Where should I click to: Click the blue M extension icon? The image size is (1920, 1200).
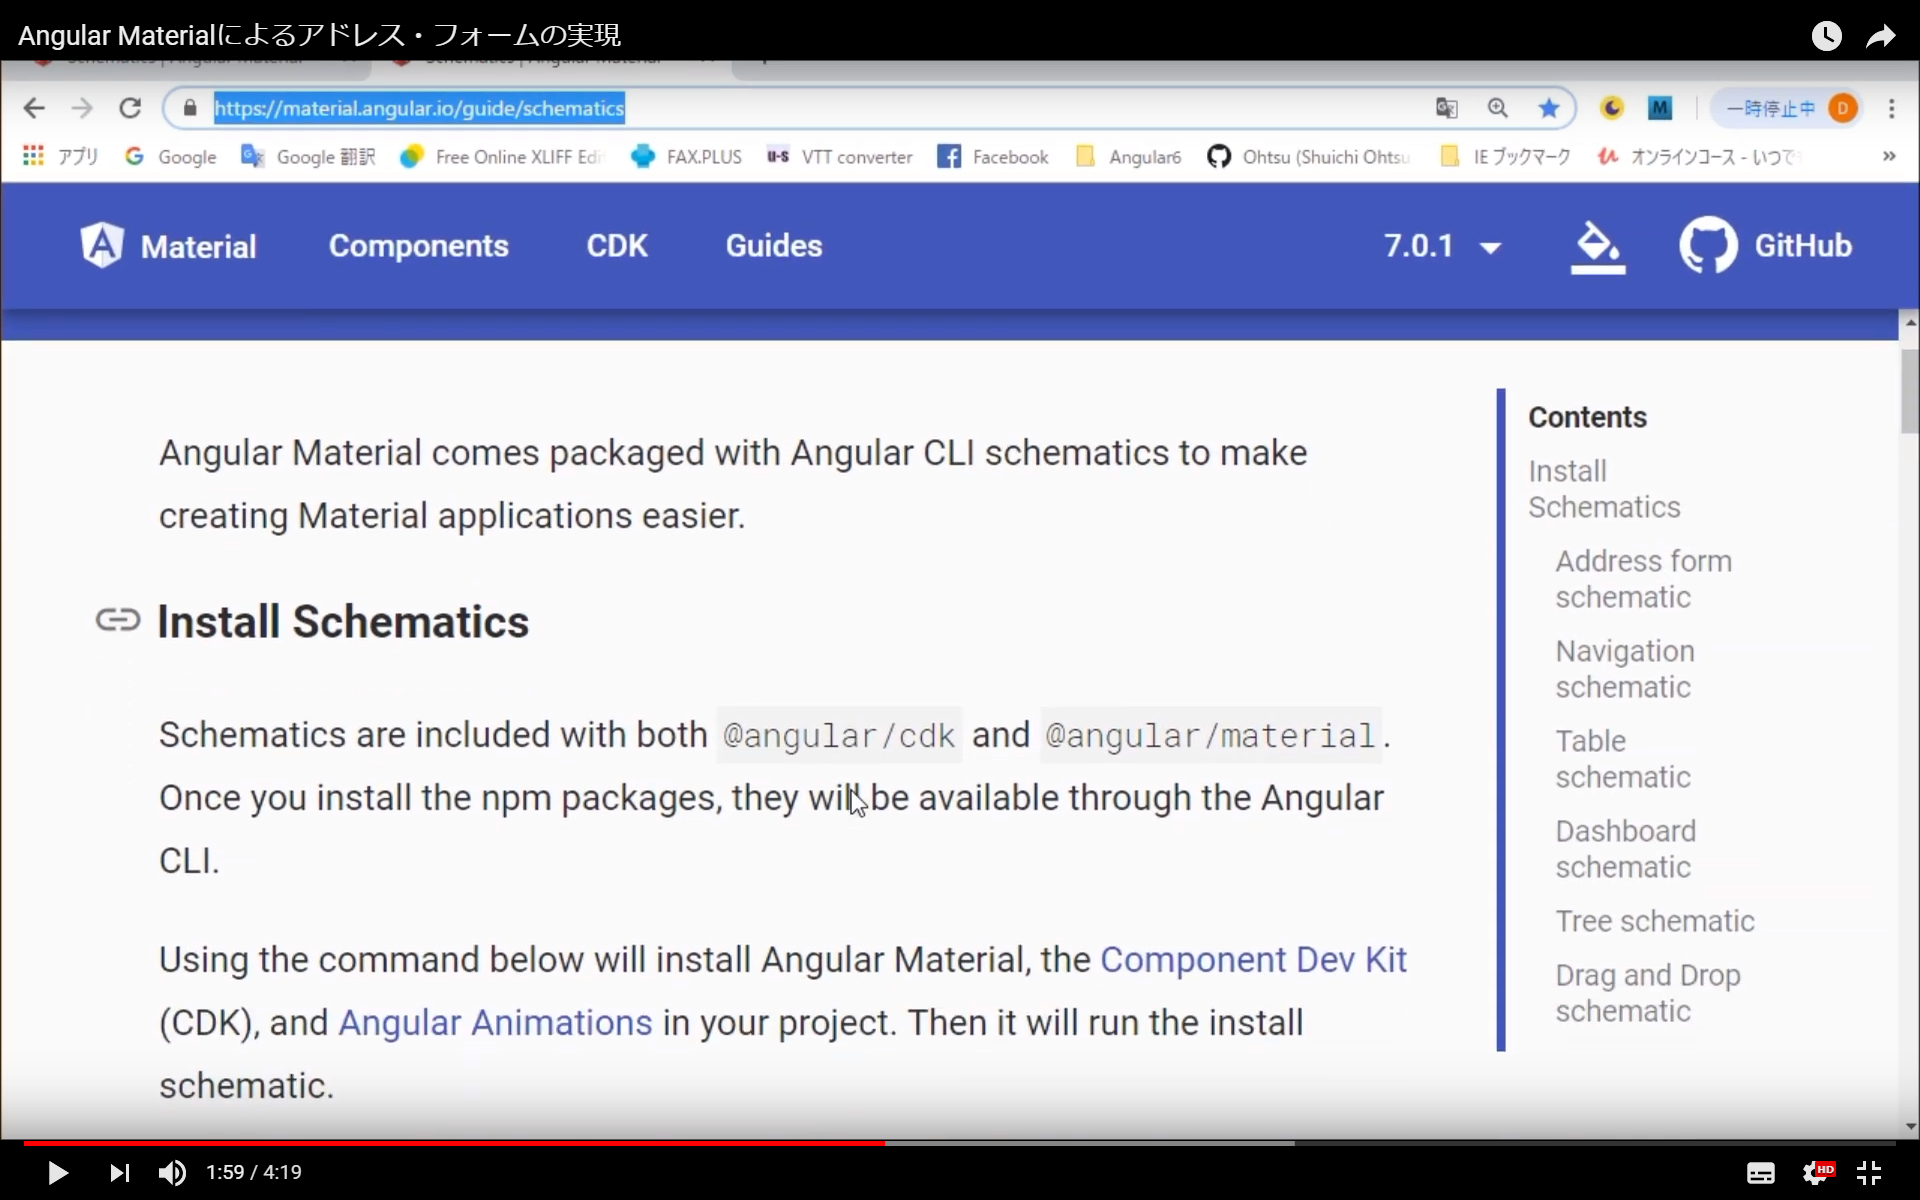click(x=1660, y=108)
